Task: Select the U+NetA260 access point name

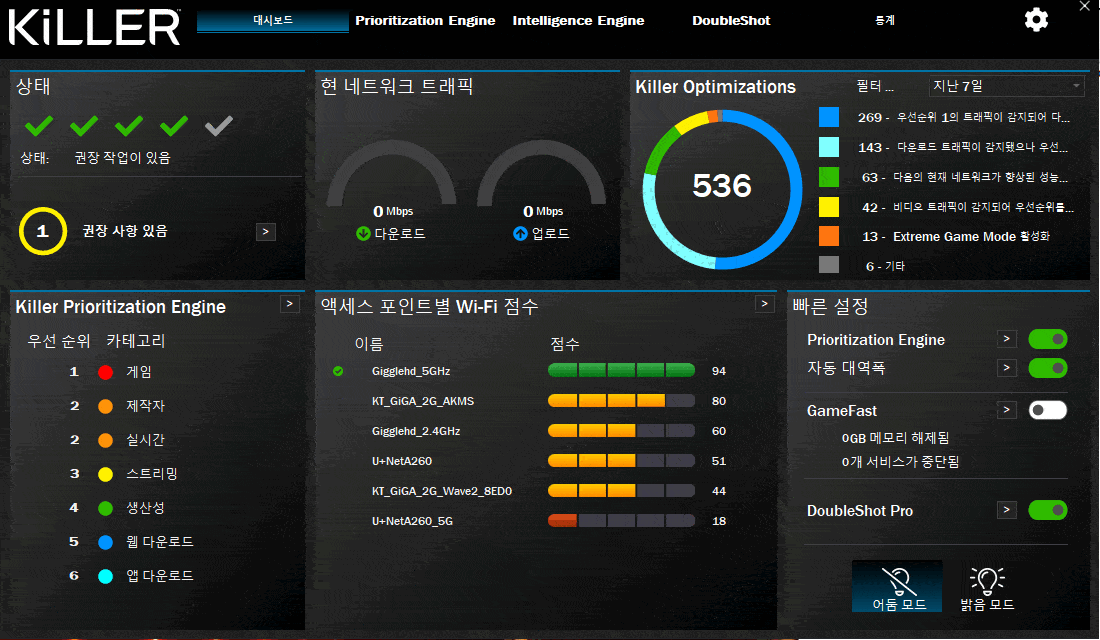Action: click(402, 461)
